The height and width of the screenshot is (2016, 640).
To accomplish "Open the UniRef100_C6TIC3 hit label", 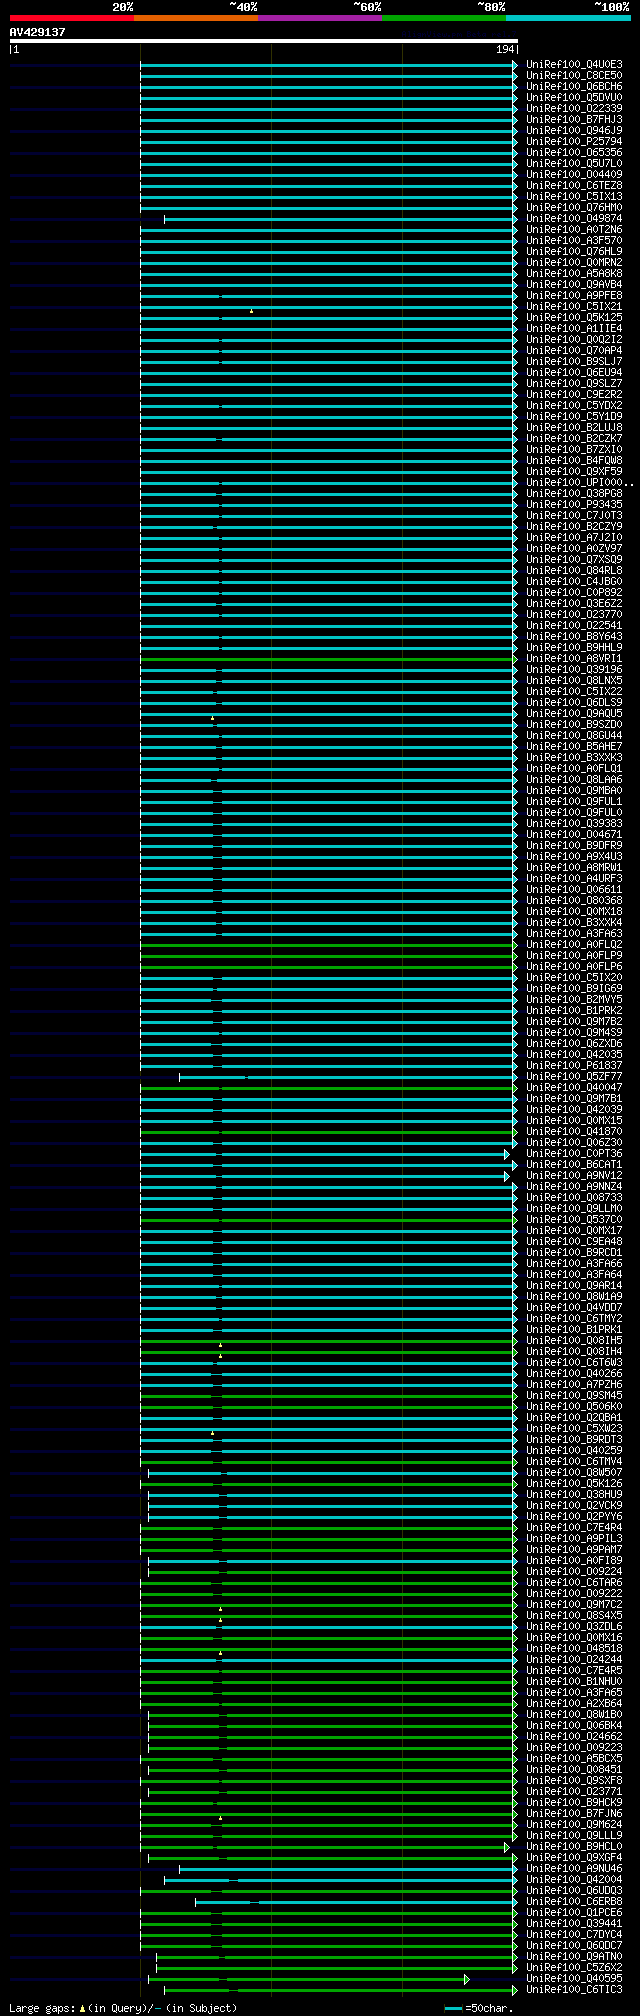I will click(574, 1989).
